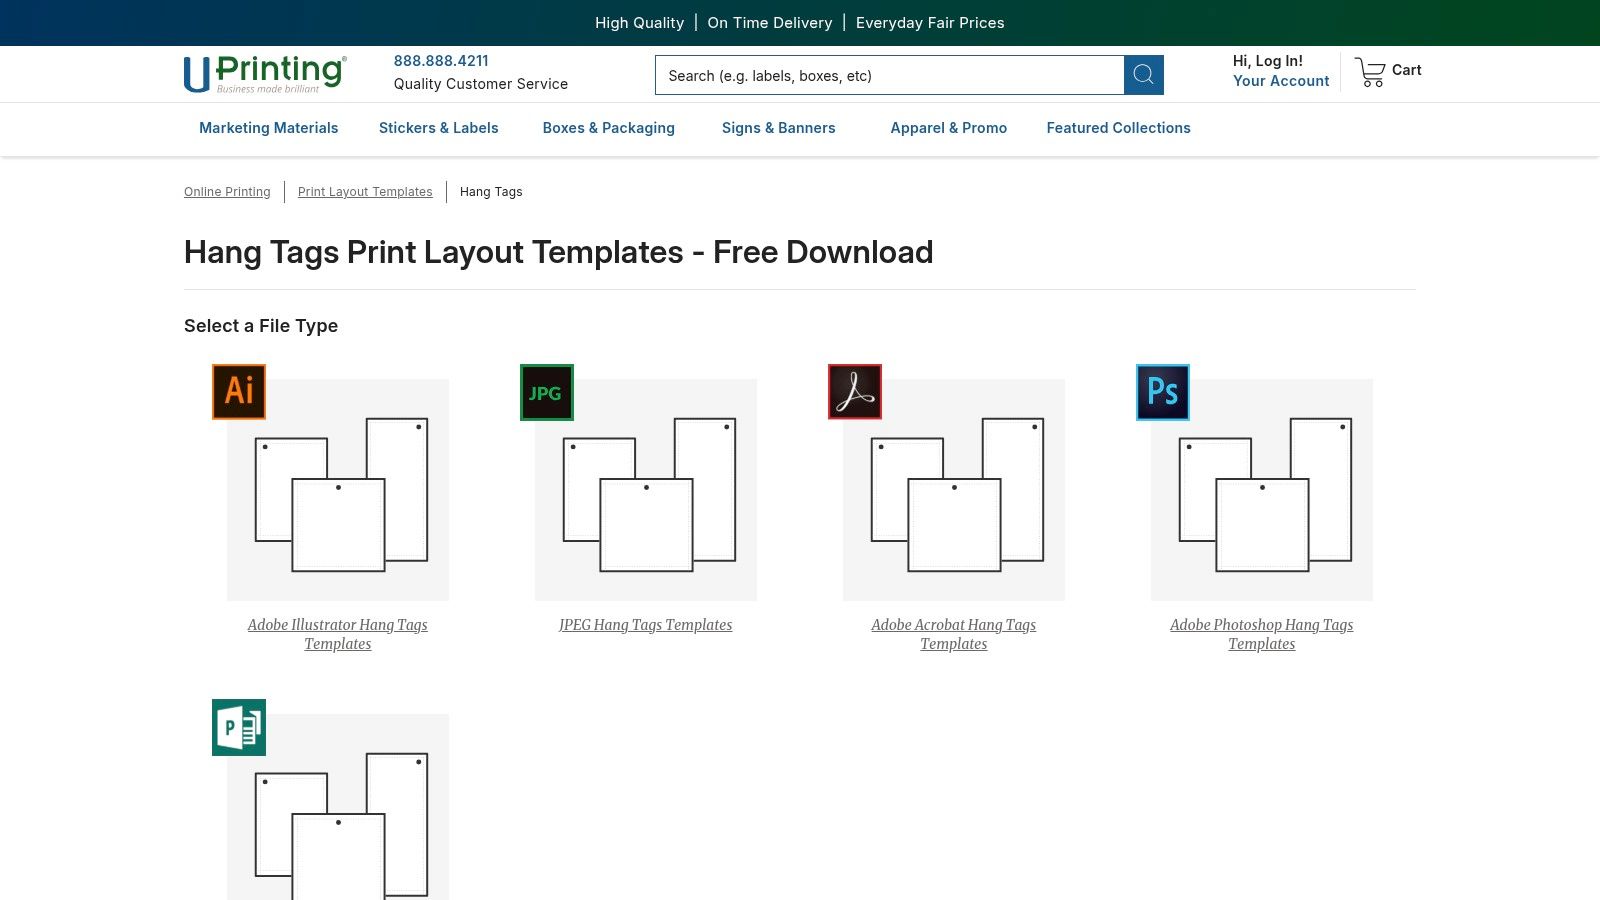This screenshot has width=1600, height=900.
Task: Click the Hang Tags breadcrumb text
Action: (x=491, y=192)
